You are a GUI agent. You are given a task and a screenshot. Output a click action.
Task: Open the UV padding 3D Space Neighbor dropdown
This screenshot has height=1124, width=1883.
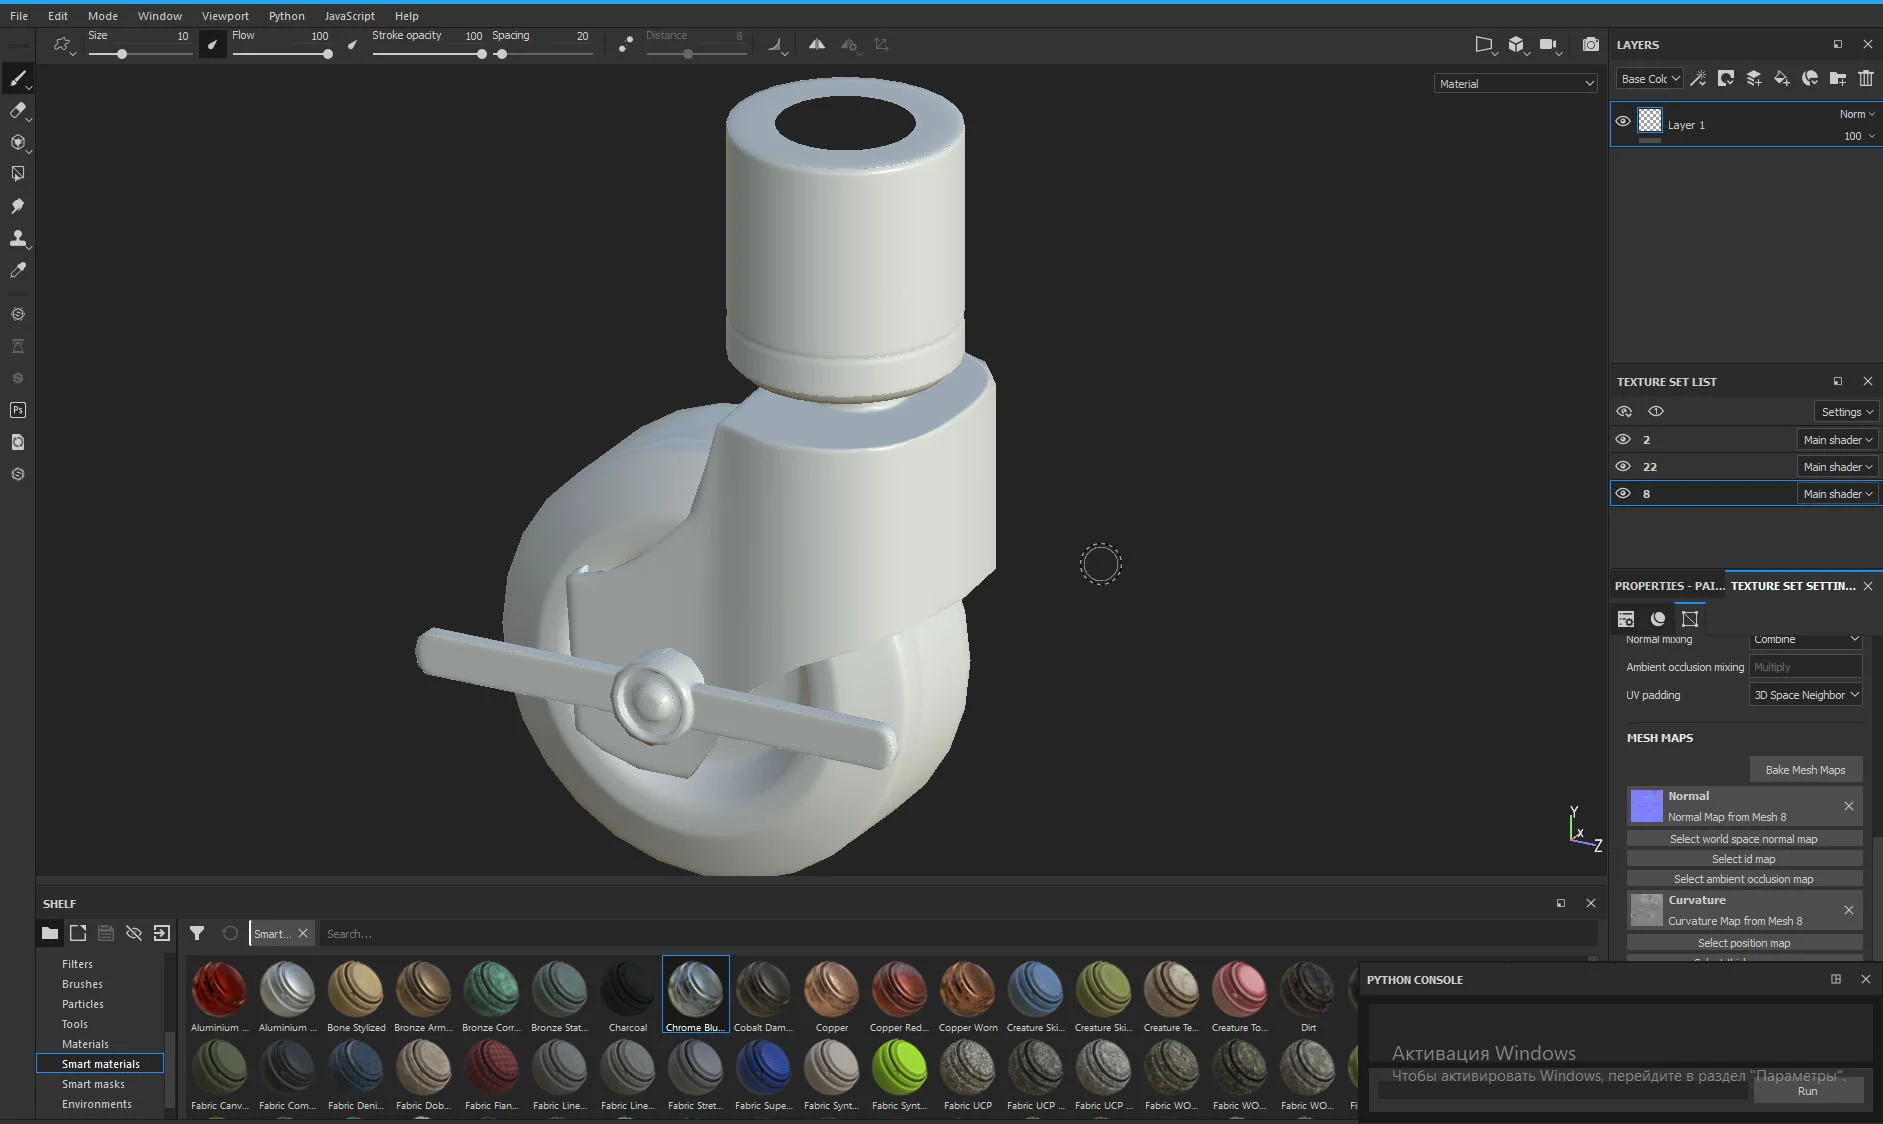(1805, 695)
